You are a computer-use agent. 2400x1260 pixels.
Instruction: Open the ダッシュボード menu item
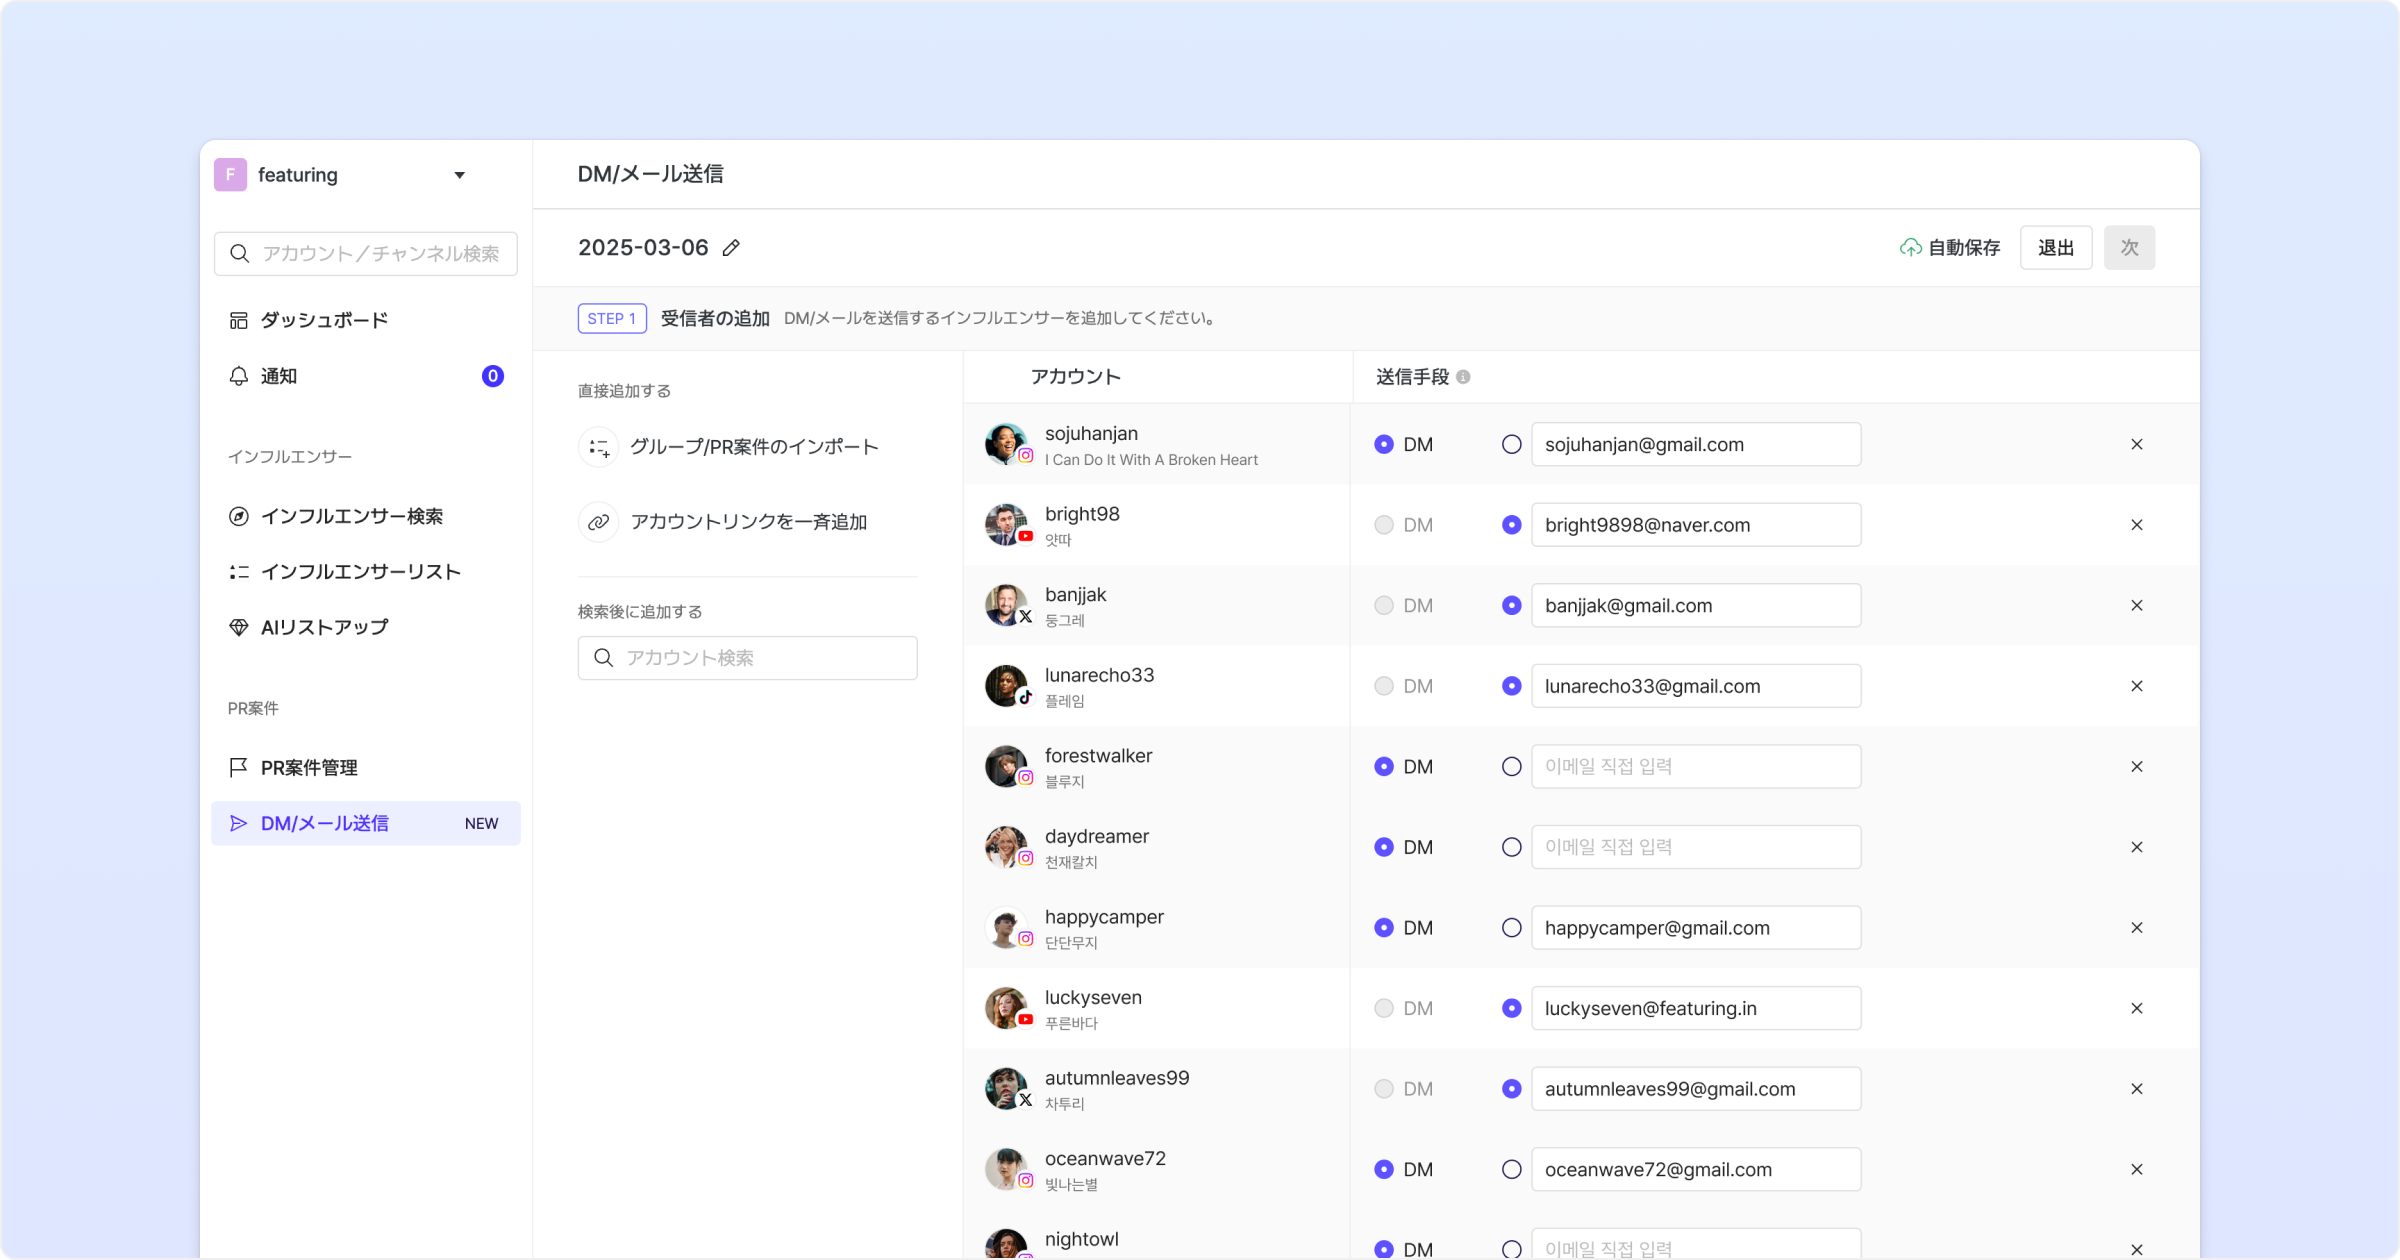tap(323, 320)
